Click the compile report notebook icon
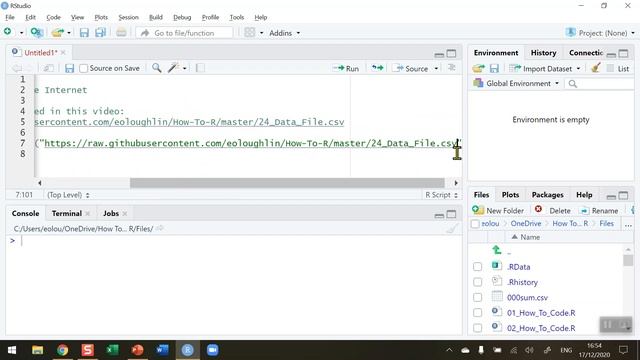 pos(200,68)
